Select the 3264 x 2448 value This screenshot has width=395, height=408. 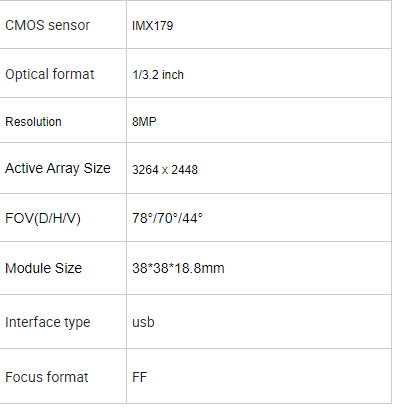coord(165,170)
